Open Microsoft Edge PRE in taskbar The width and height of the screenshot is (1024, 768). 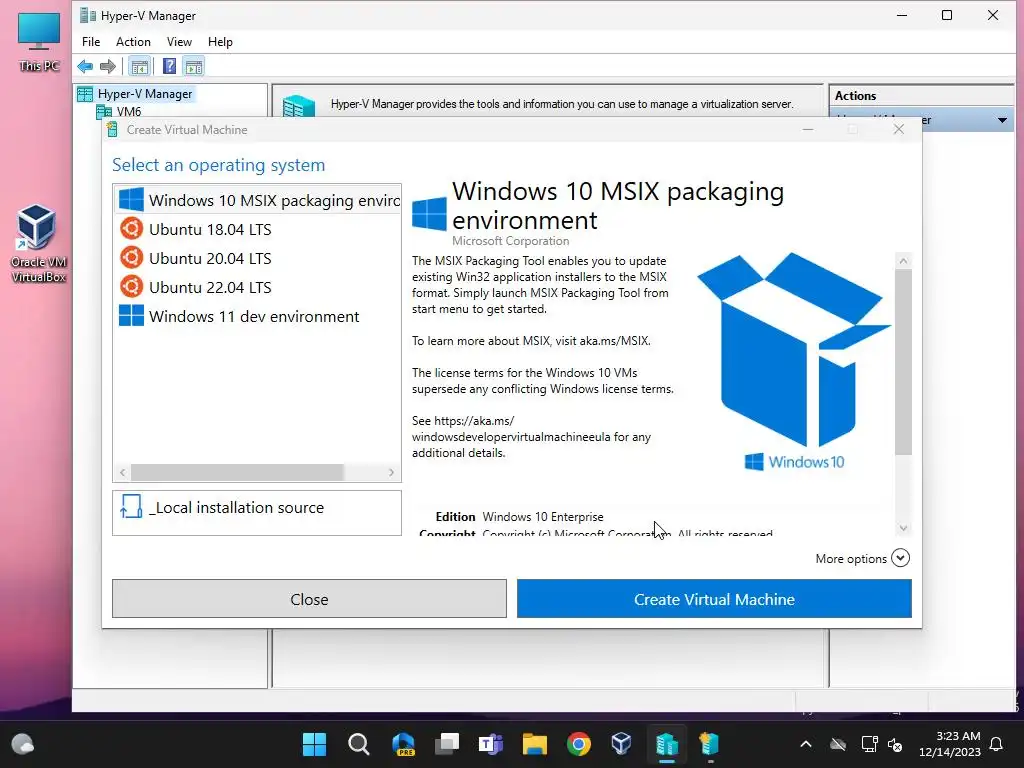click(x=403, y=744)
